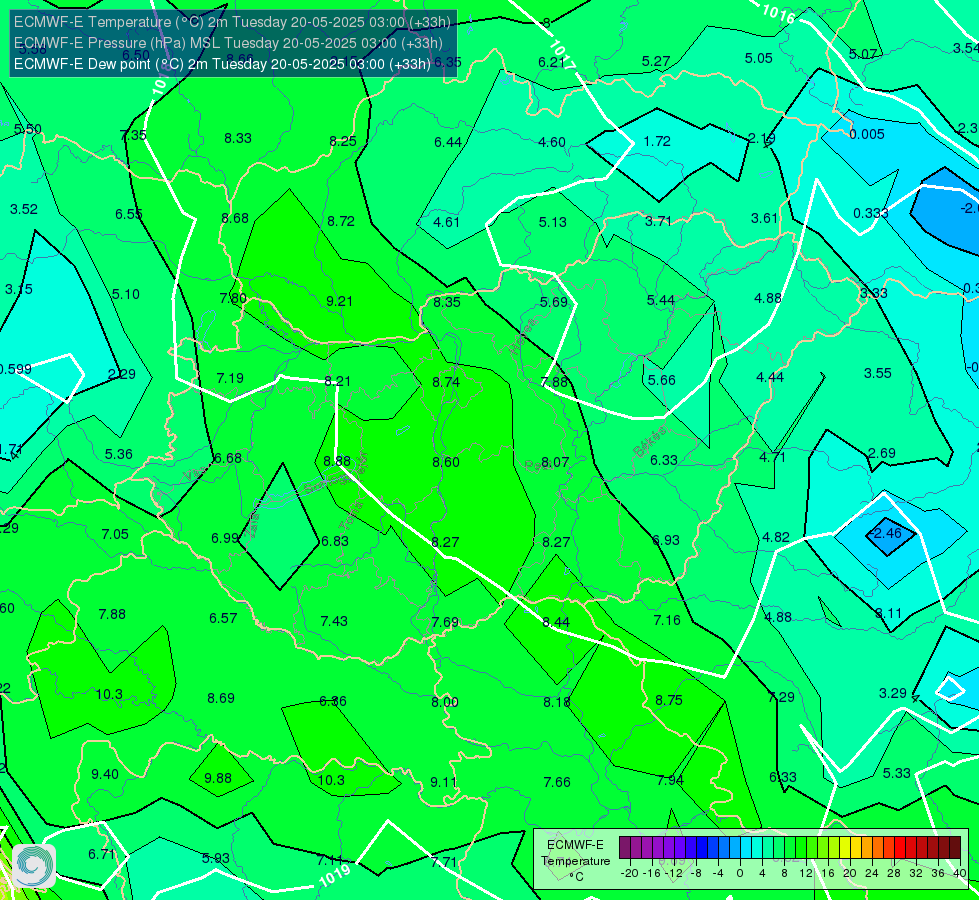Click the 7.66 dew point value
This screenshot has height=900, width=979.
(x=557, y=782)
